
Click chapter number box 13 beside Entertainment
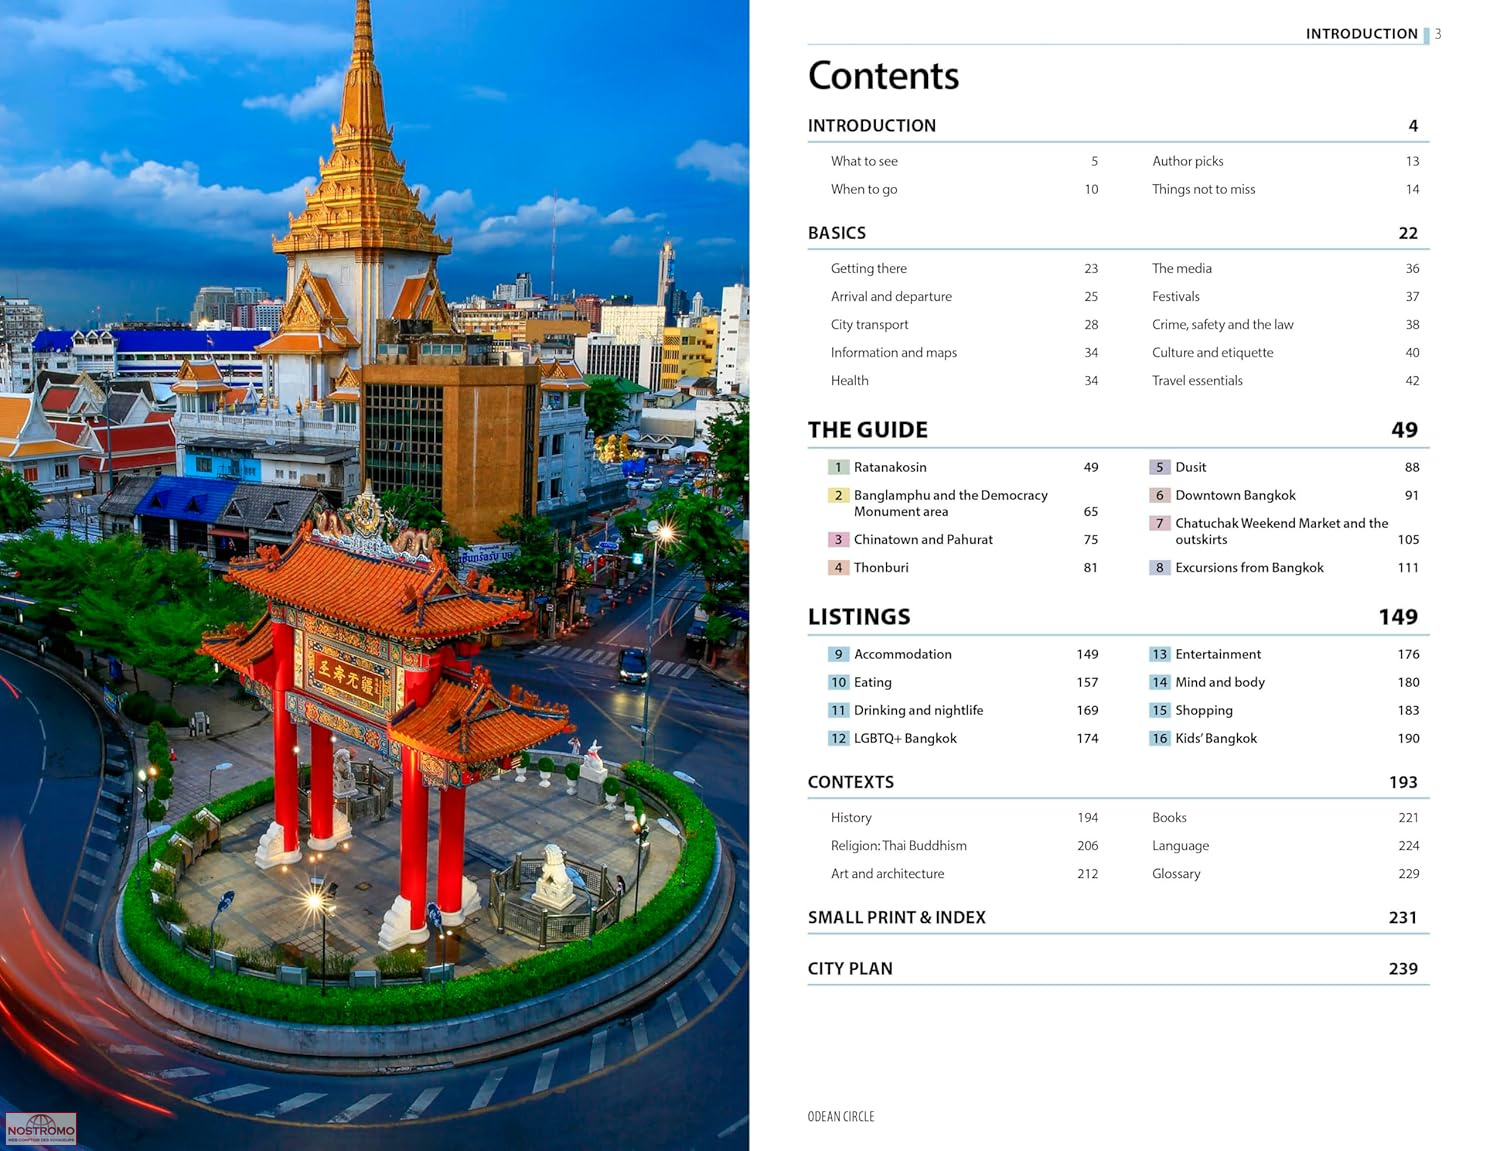coord(1159,654)
